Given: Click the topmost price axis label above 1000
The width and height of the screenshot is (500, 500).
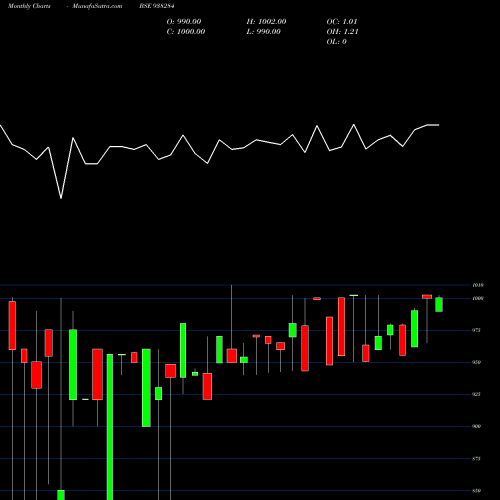Looking at the screenshot, I should tap(478, 285).
